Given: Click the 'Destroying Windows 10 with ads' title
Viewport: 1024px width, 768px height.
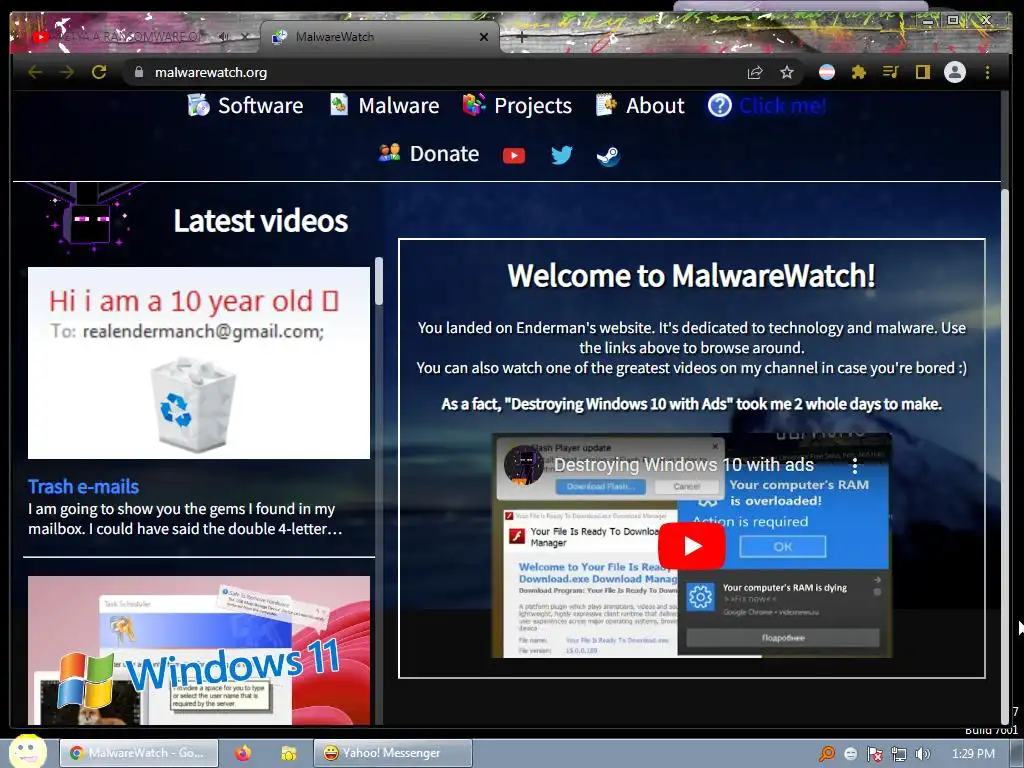Looking at the screenshot, I should [x=684, y=465].
